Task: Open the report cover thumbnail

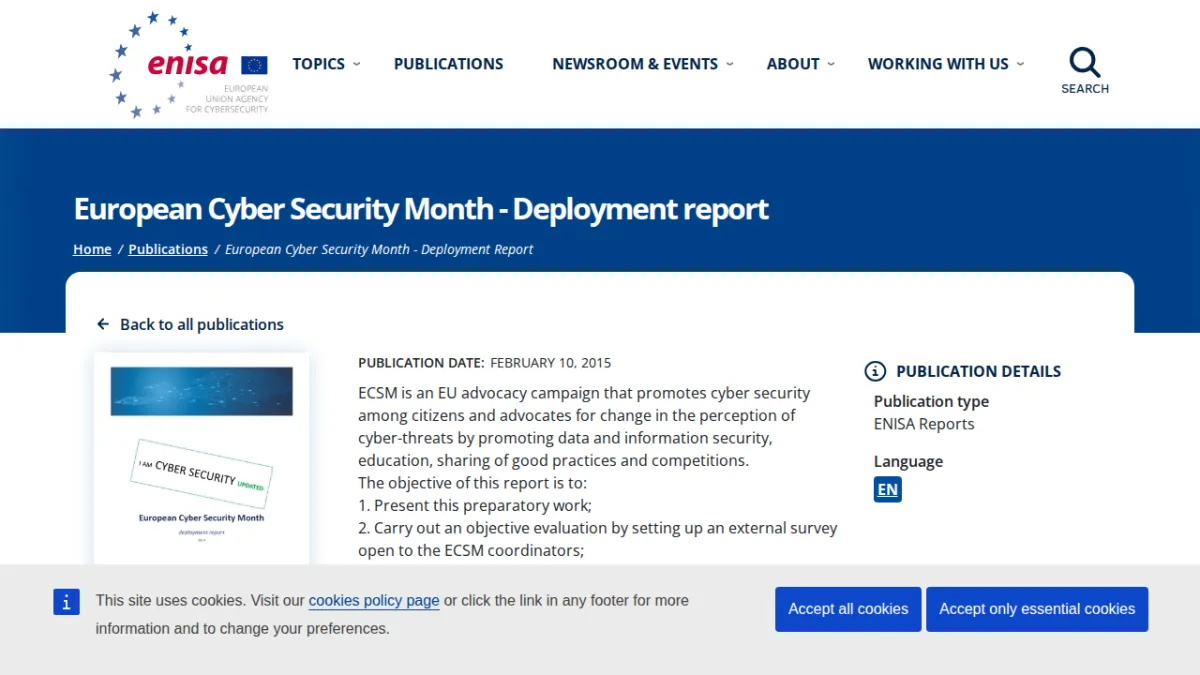Action: [202, 458]
